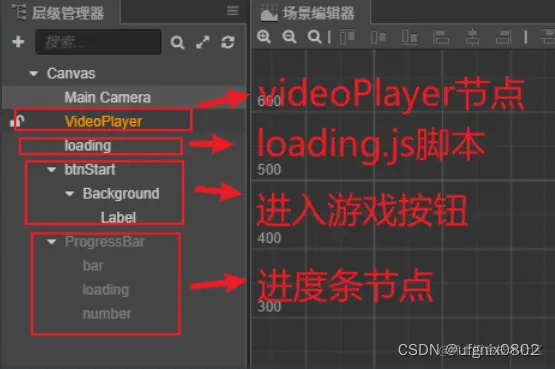Select the Main Camera node

pos(108,98)
